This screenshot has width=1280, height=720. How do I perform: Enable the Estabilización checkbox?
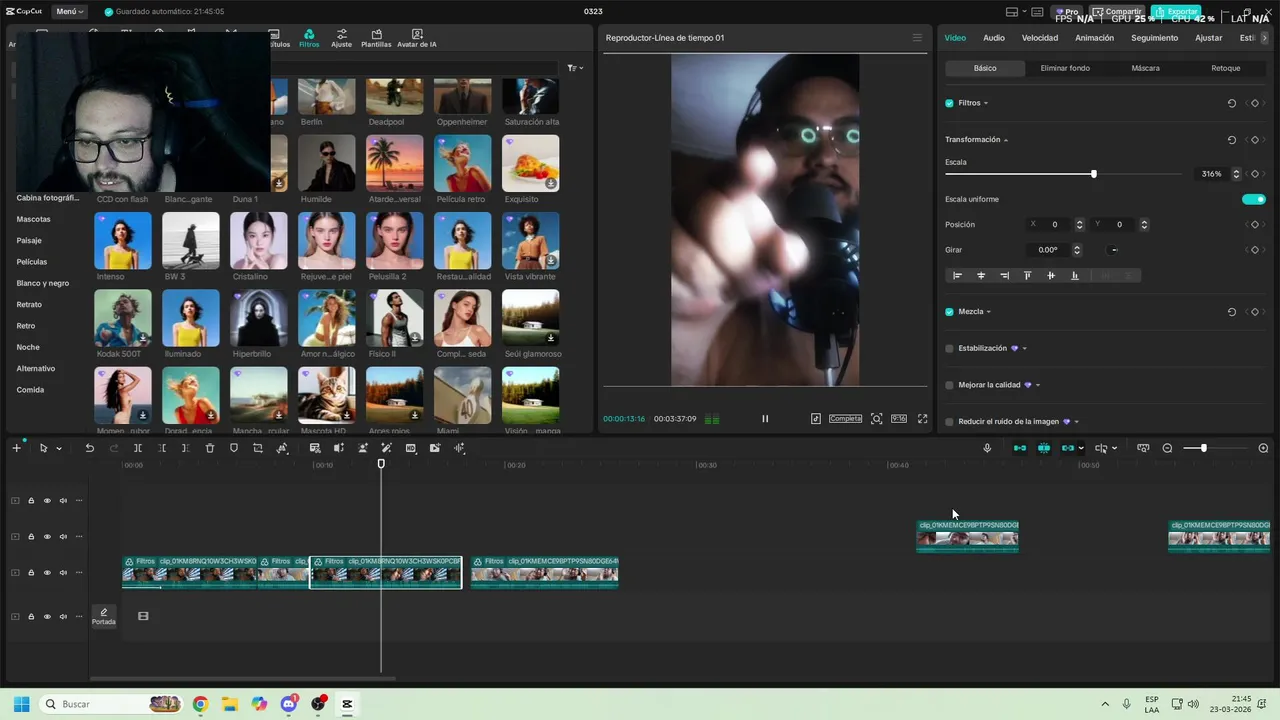coord(949,348)
